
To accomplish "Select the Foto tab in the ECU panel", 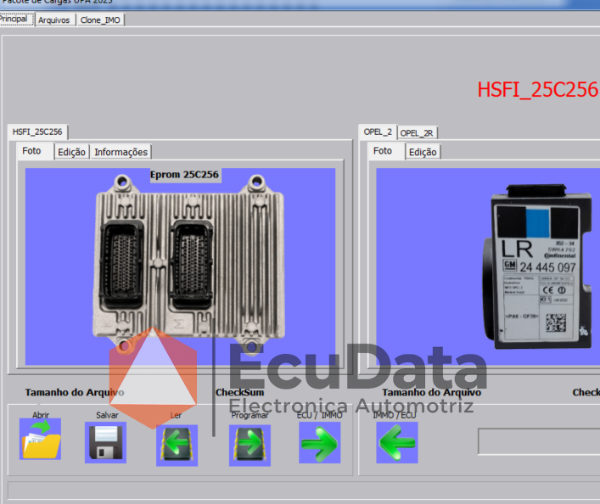I will [32, 151].
